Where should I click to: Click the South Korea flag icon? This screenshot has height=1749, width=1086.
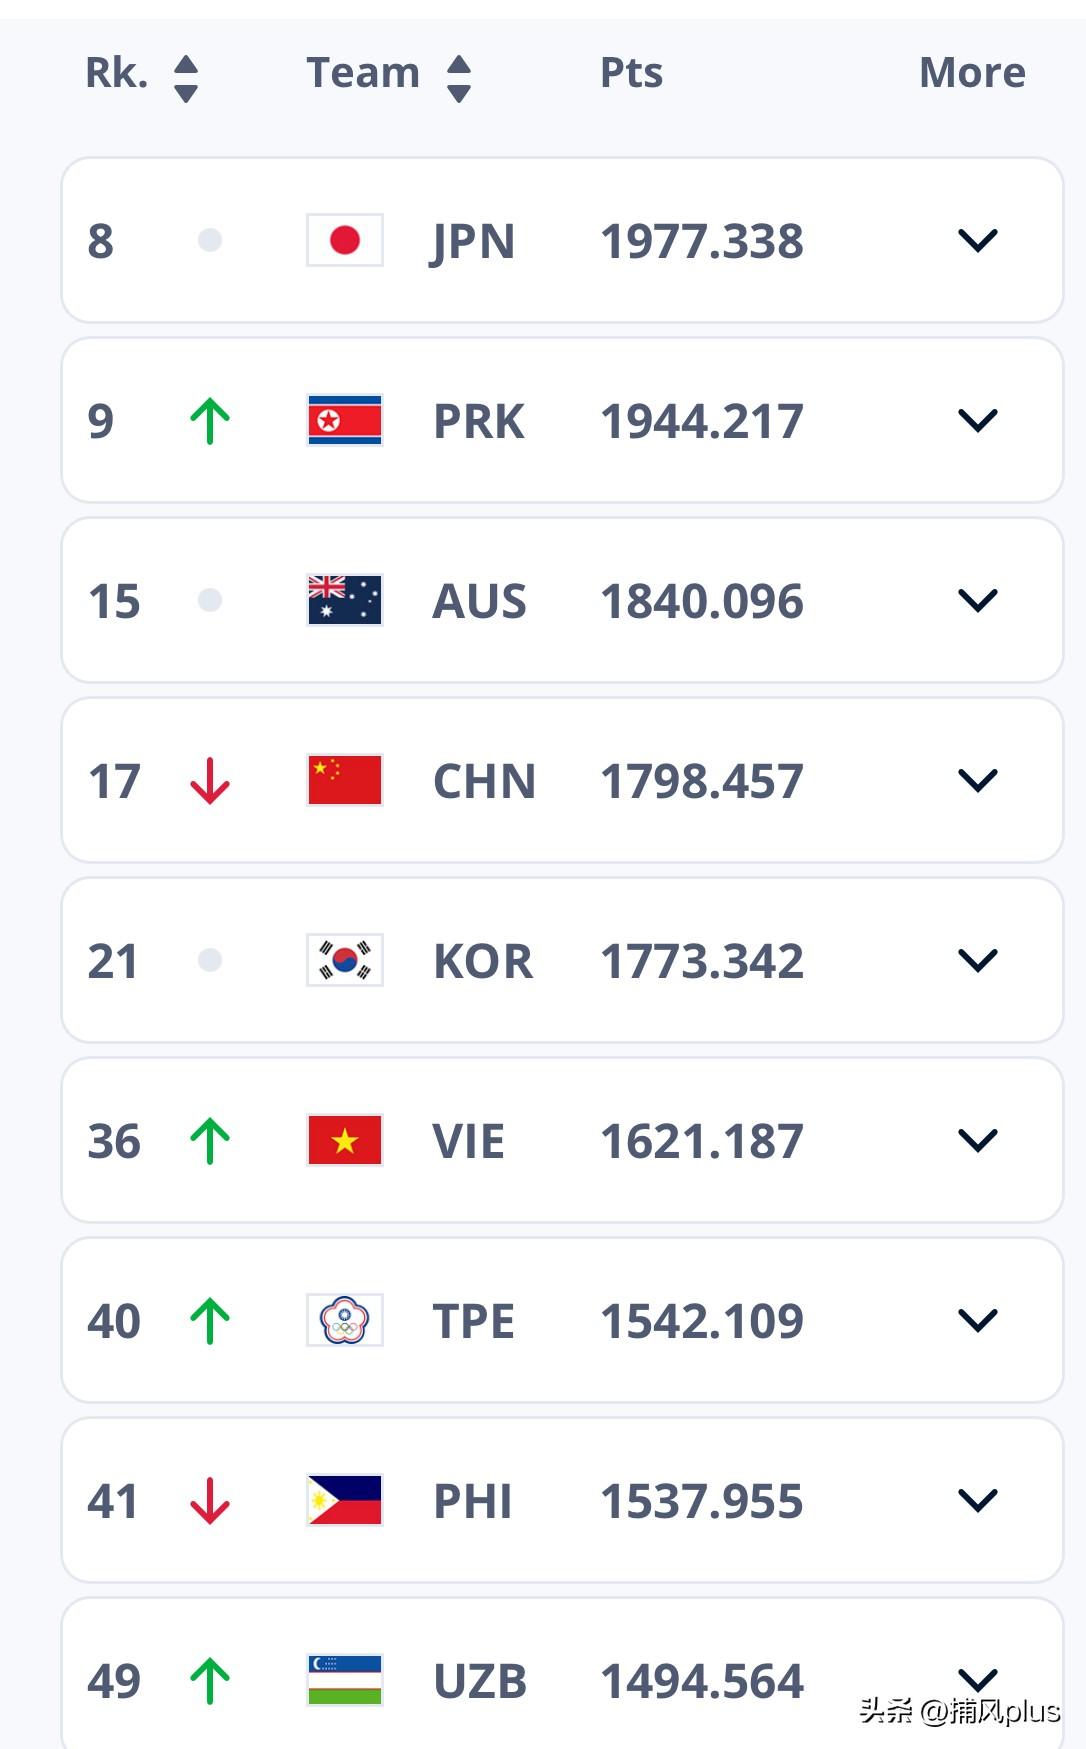click(344, 960)
